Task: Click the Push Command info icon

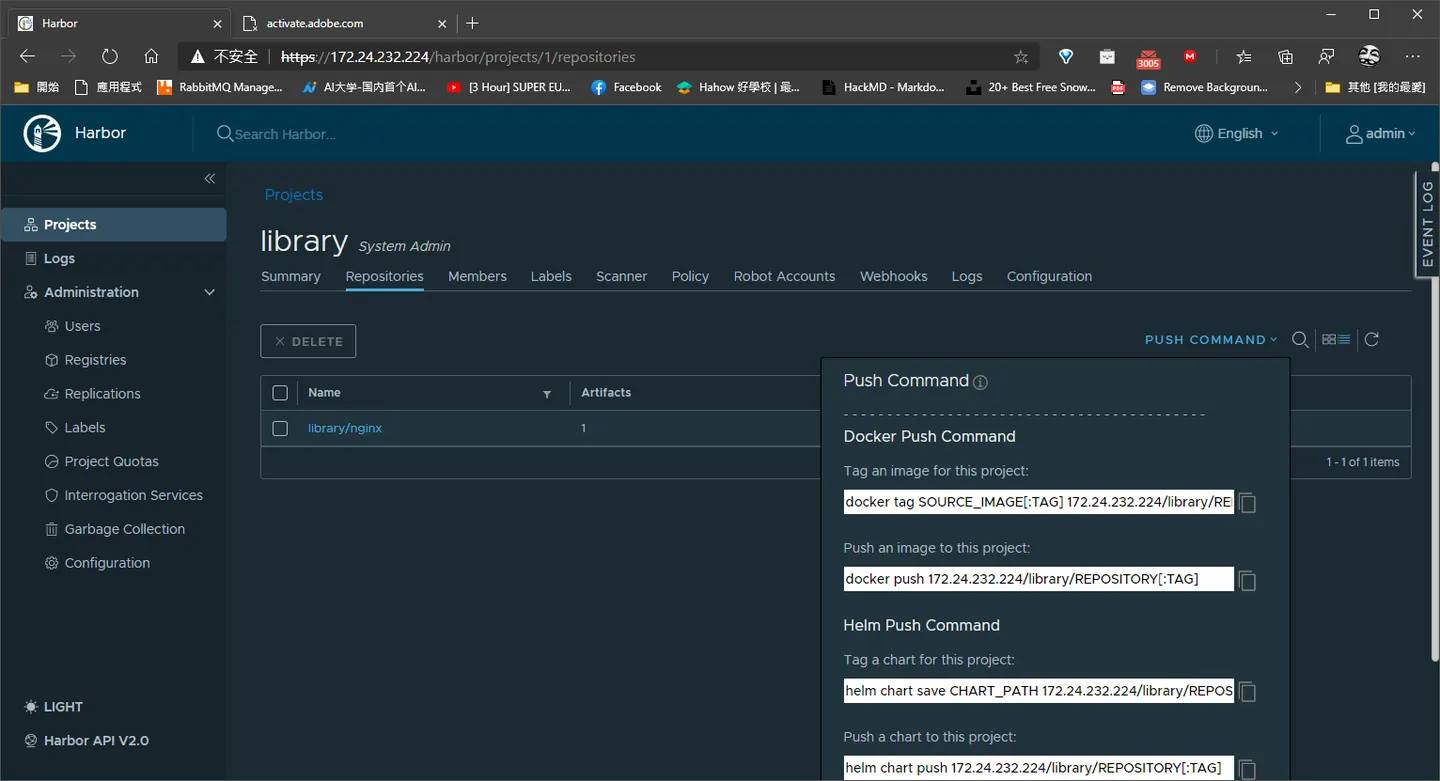Action: coord(980,382)
